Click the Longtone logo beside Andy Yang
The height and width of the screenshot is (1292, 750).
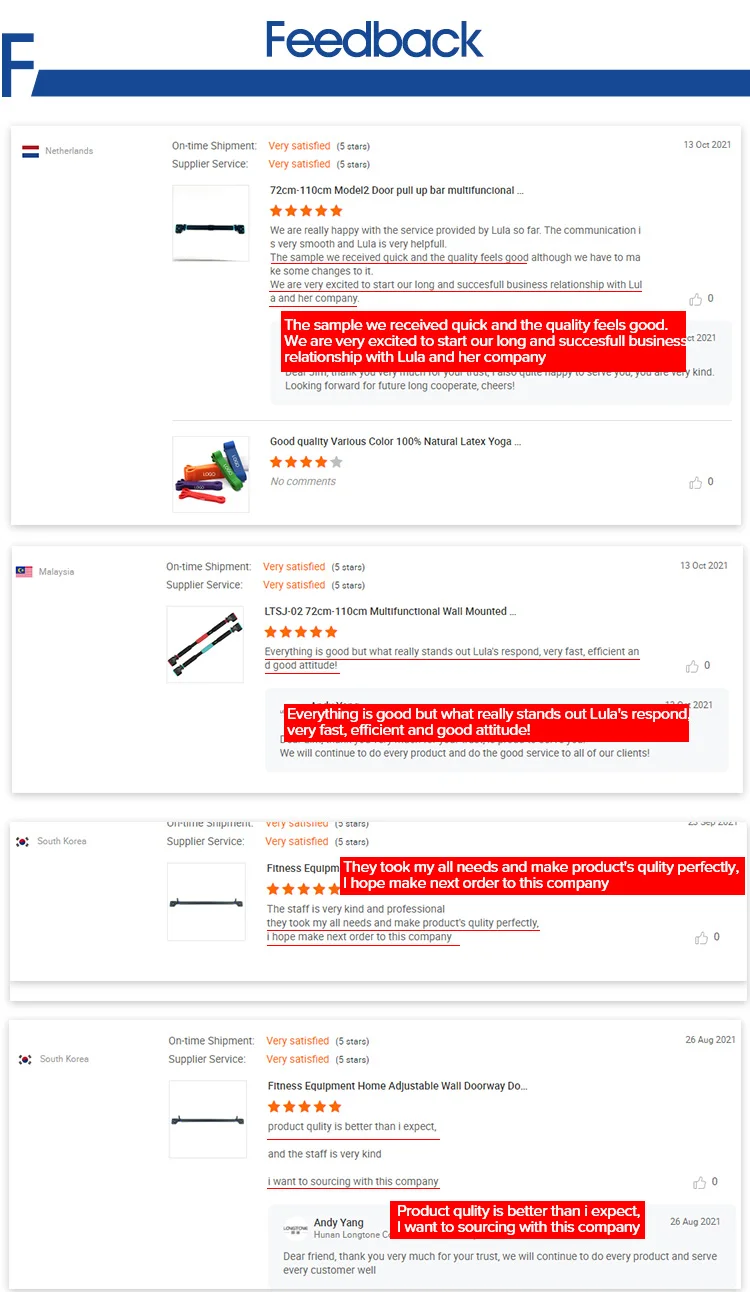[295, 1228]
